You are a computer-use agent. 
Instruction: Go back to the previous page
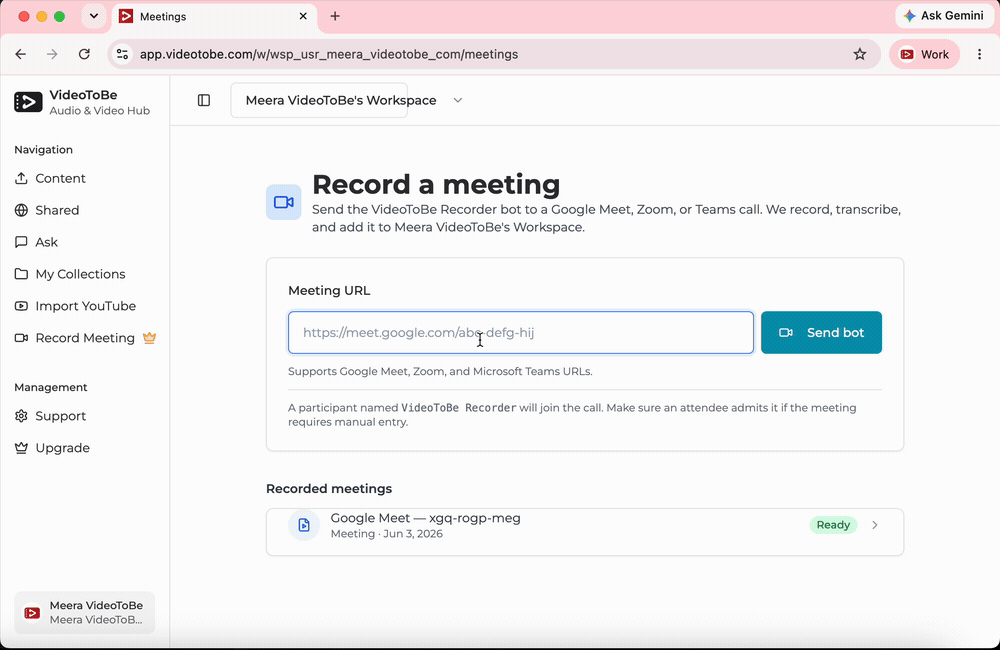(20, 54)
